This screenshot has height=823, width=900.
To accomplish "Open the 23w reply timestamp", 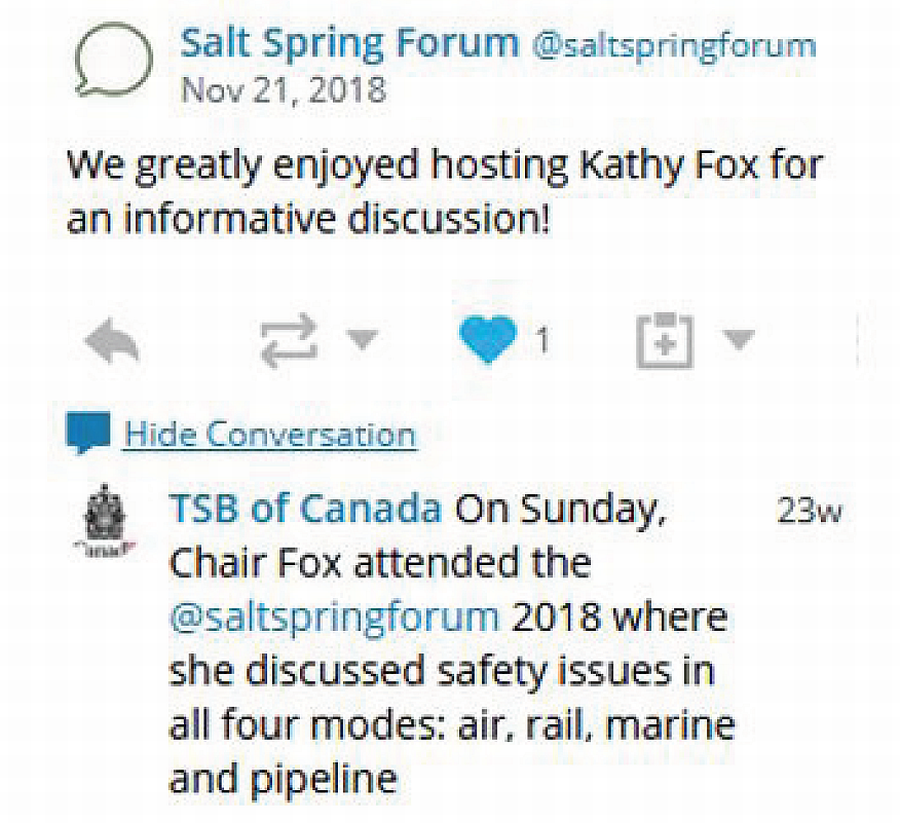I will tap(808, 511).
